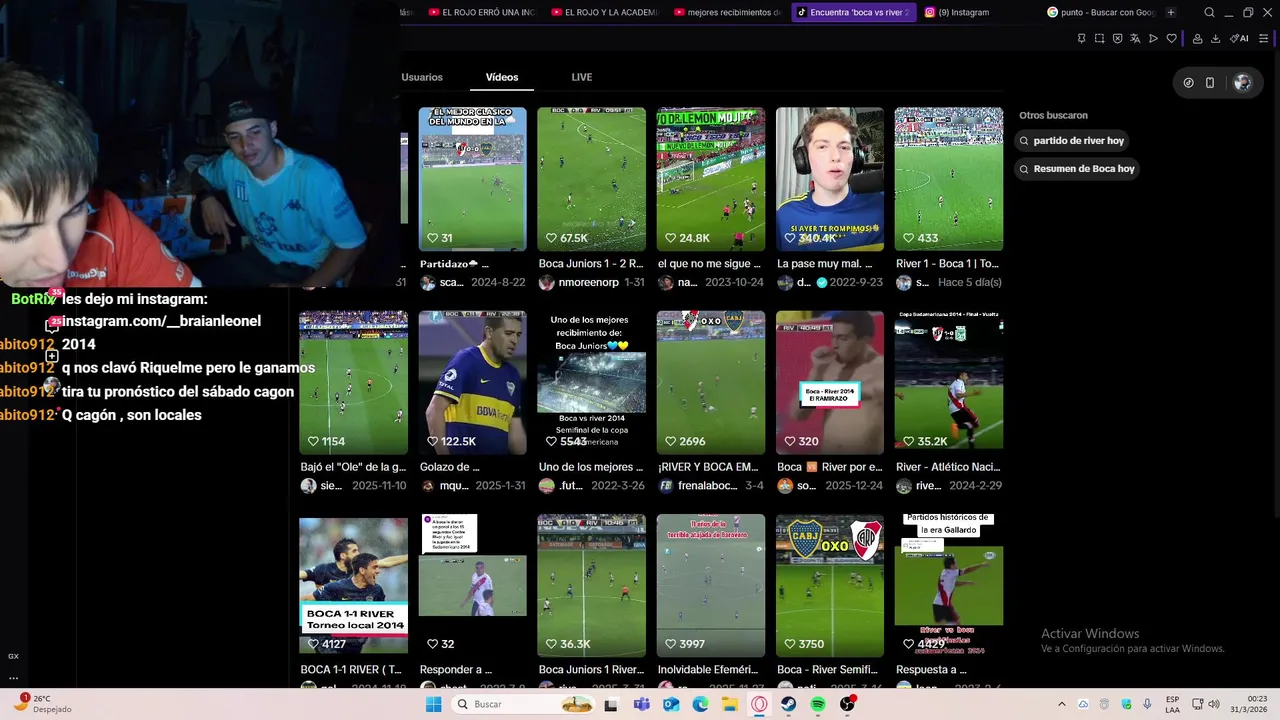Switch to the 'punto - Buscar con Google' tab

[1101, 13]
